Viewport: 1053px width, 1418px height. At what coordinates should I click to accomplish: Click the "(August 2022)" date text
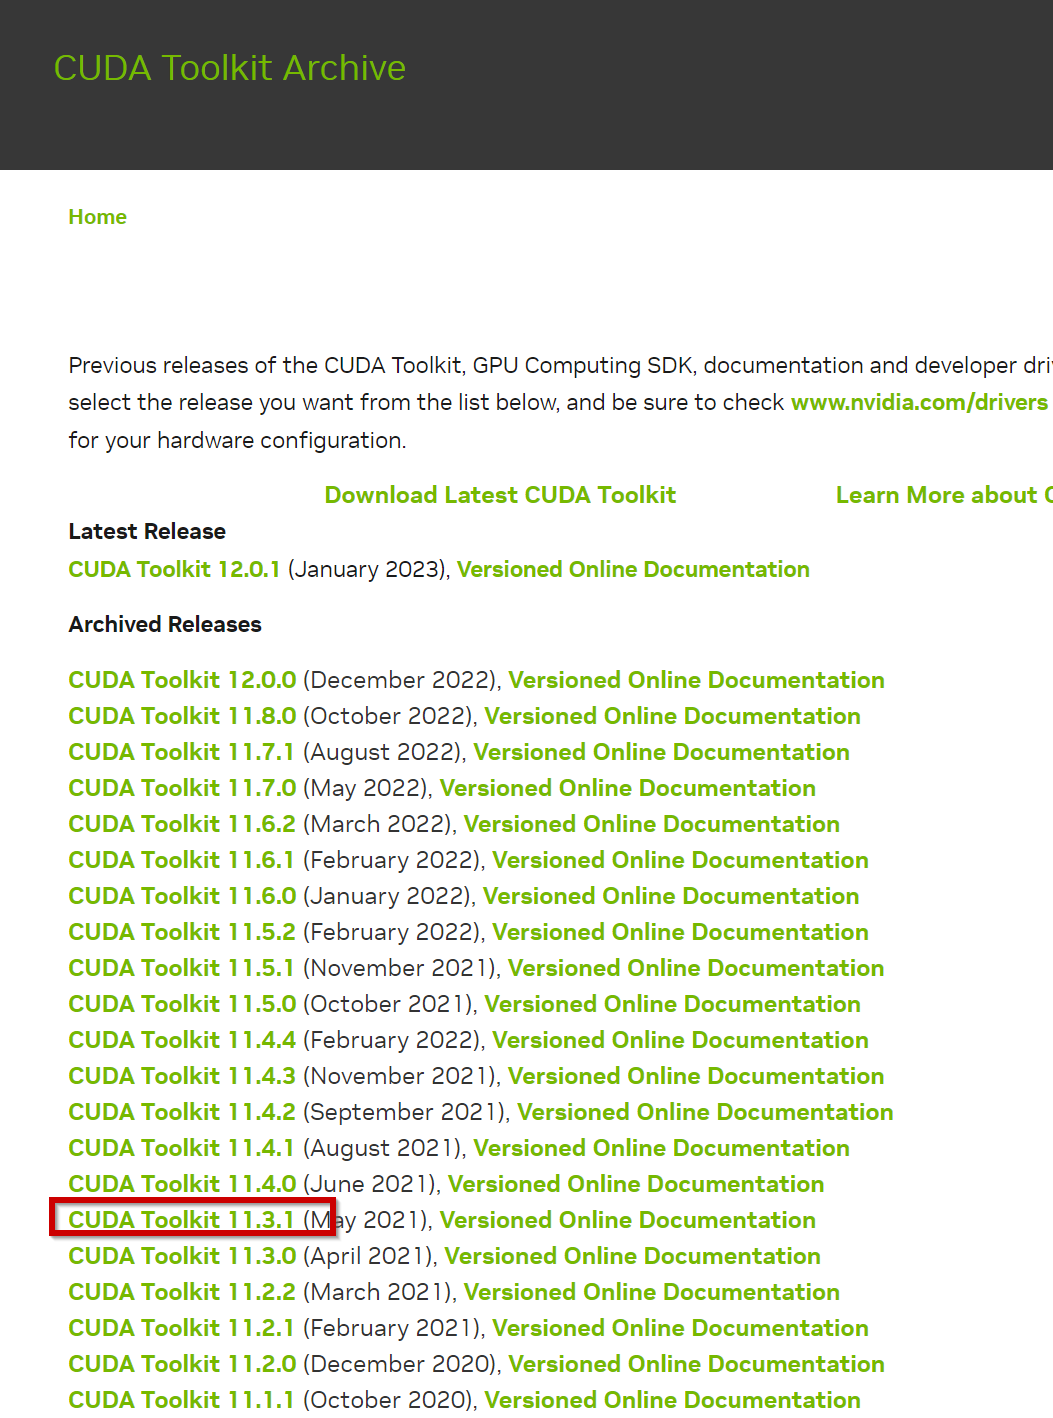tap(383, 752)
